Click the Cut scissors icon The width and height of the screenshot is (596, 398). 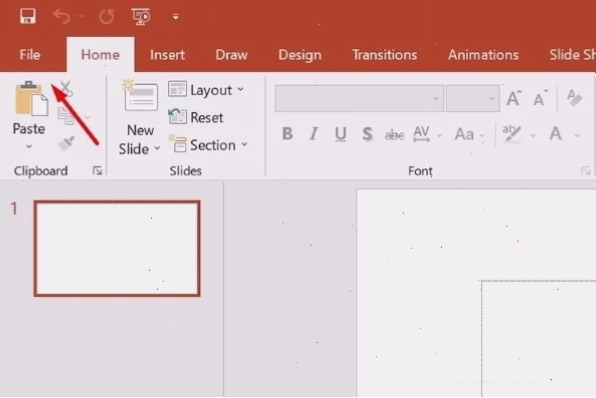click(x=66, y=89)
